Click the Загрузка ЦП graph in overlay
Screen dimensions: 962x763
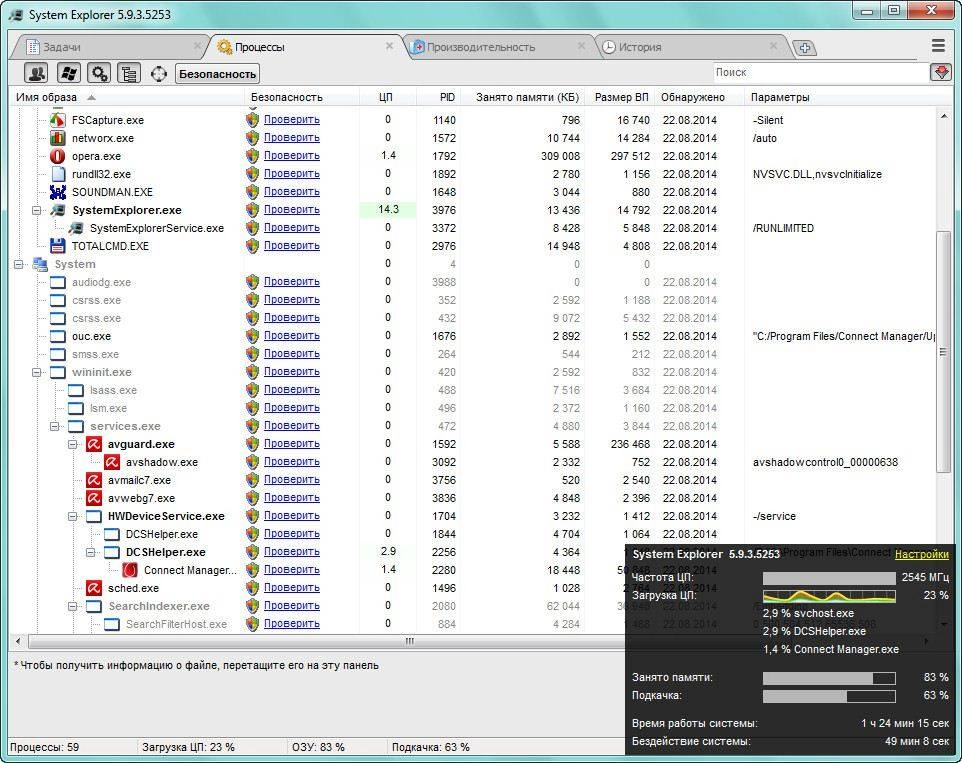click(829, 596)
